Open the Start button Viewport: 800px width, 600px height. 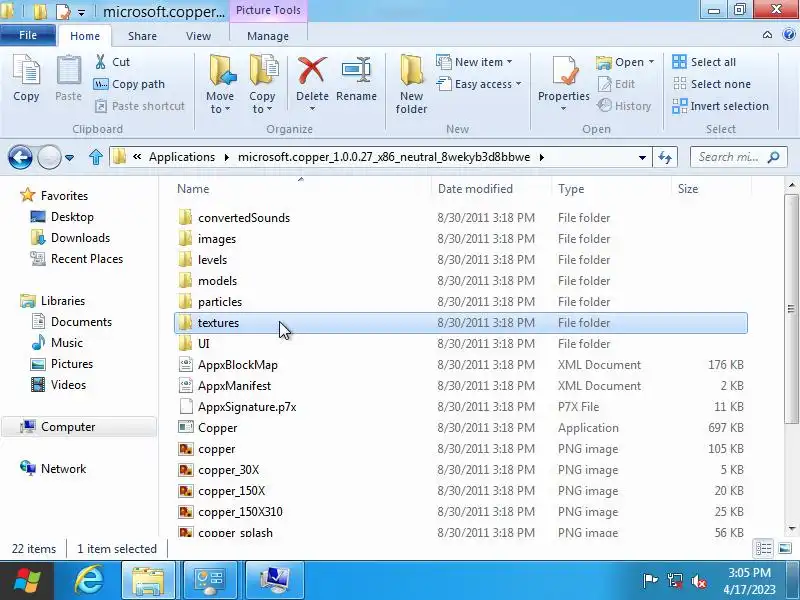27,581
